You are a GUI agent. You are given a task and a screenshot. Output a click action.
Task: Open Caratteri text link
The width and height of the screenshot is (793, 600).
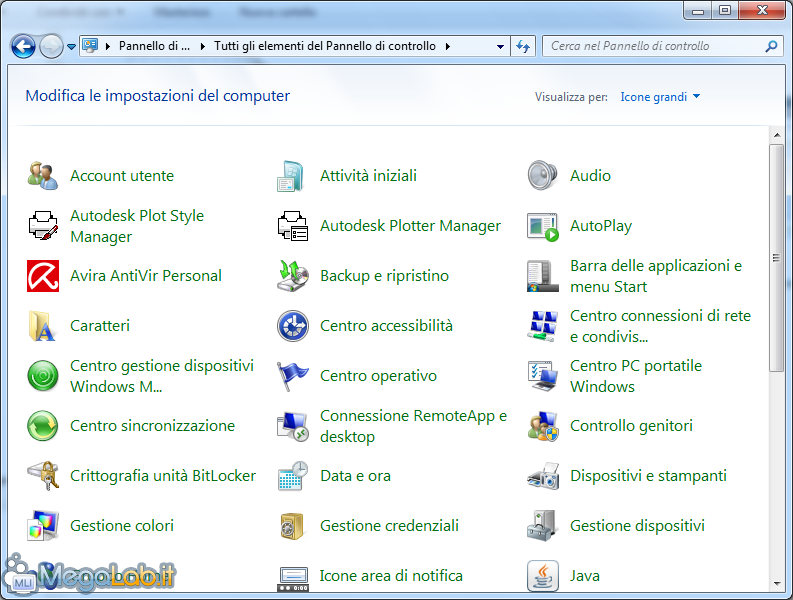point(100,326)
